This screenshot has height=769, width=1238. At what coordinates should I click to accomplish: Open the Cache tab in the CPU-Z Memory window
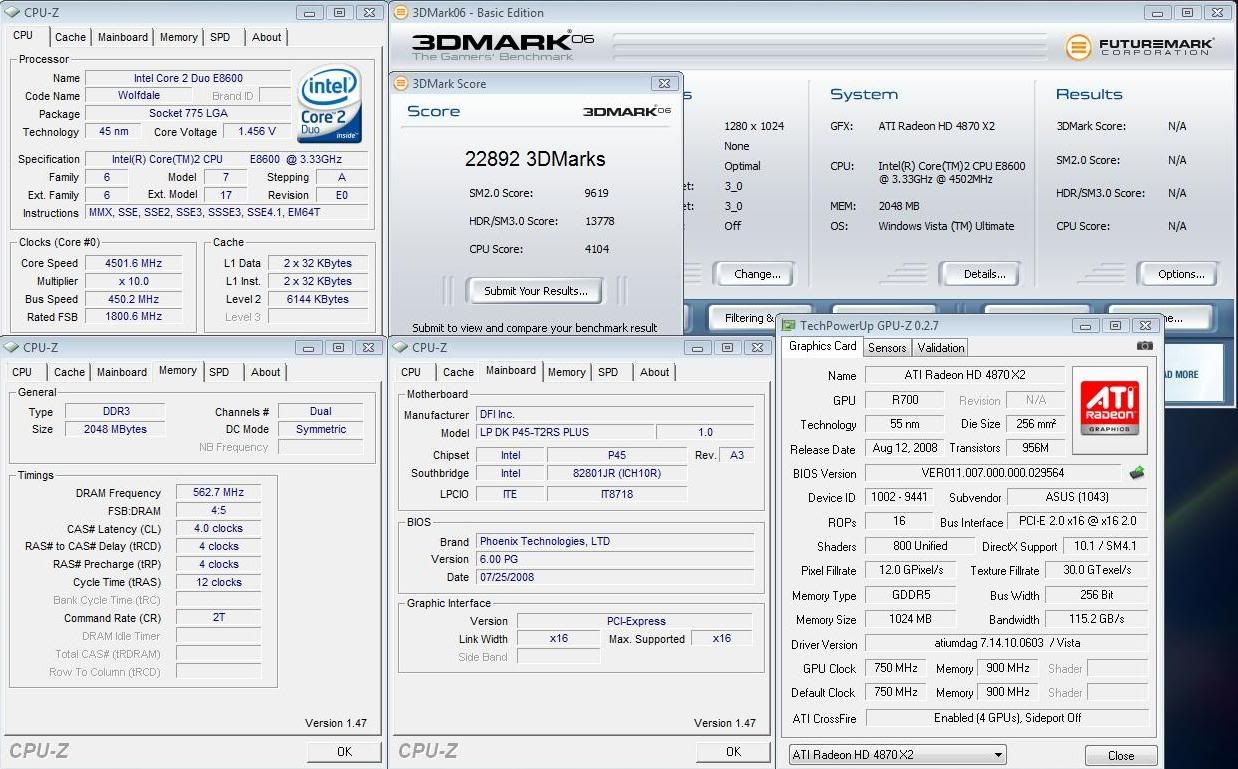point(69,372)
